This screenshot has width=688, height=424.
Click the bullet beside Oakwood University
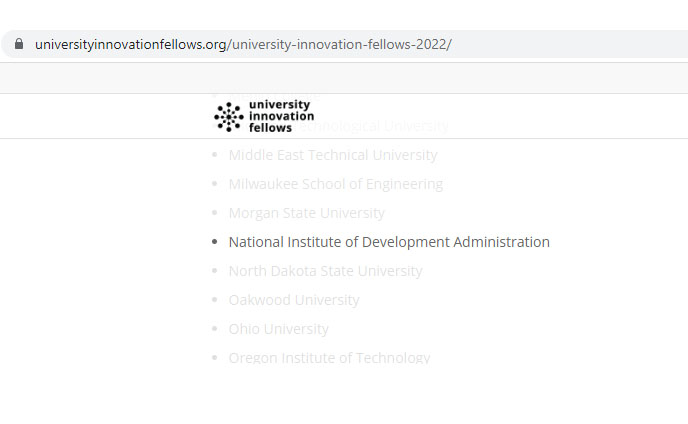pos(215,299)
